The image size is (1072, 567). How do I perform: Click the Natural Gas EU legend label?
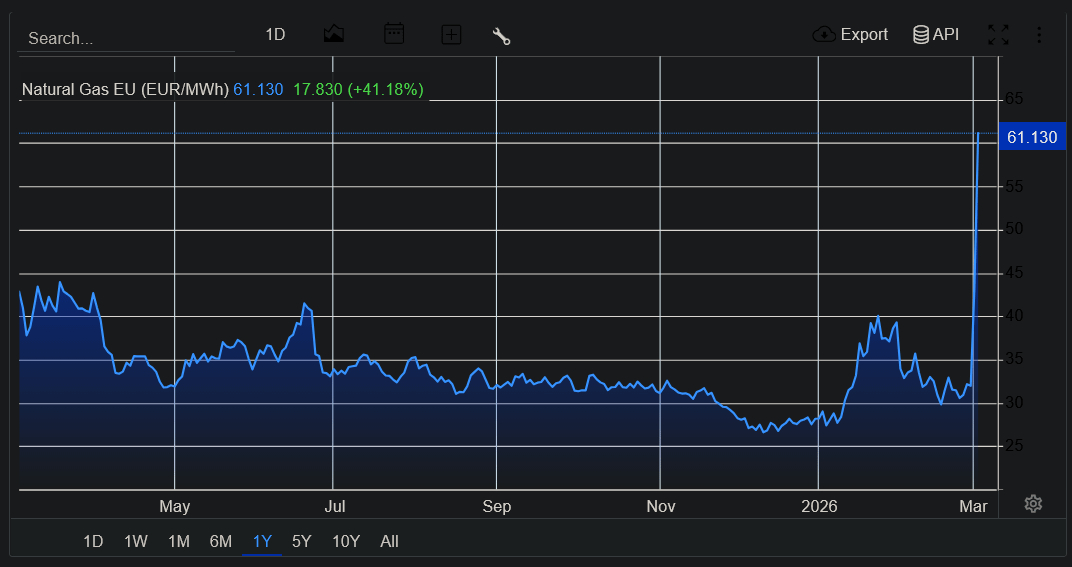pyautogui.click(x=125, y=90)
